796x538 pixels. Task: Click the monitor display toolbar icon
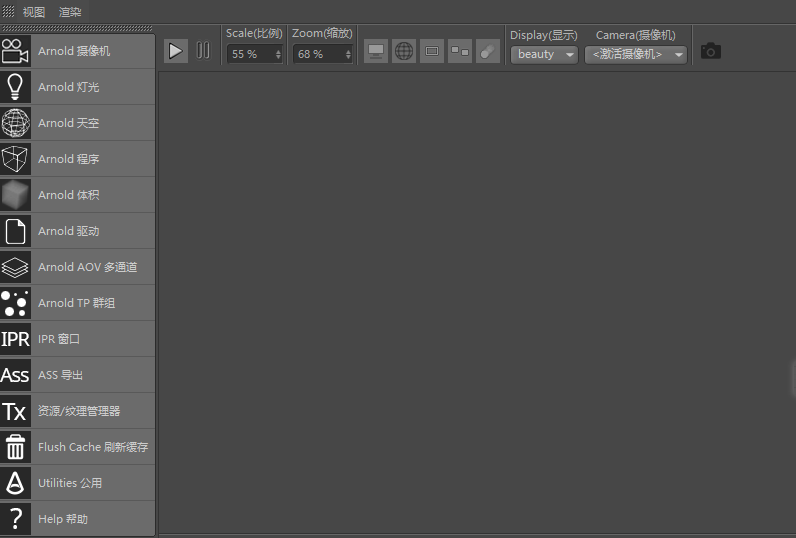376,51
